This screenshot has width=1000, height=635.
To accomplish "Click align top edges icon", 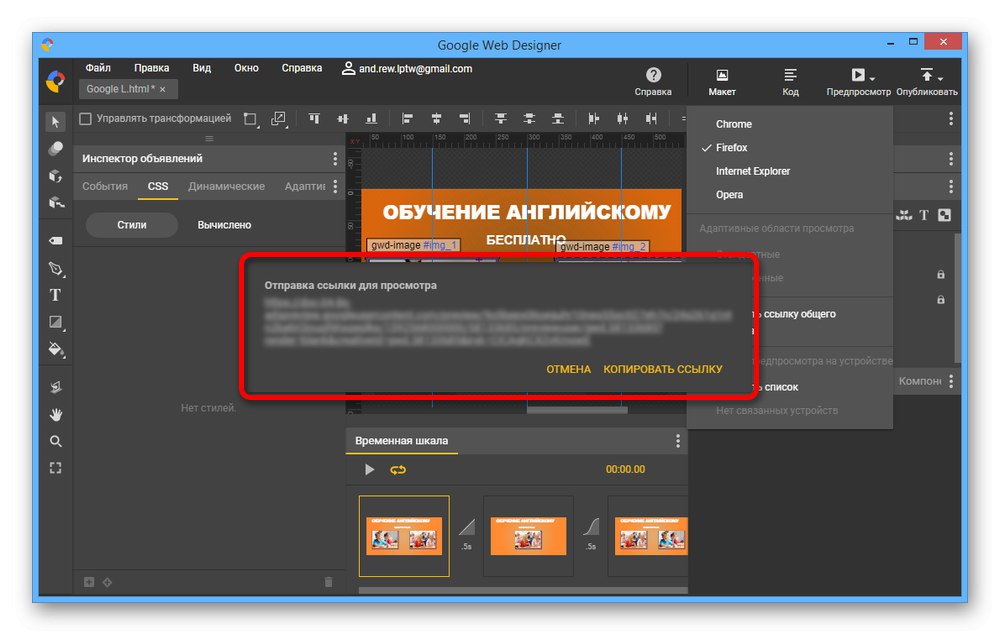I will [x=314, y=118].
